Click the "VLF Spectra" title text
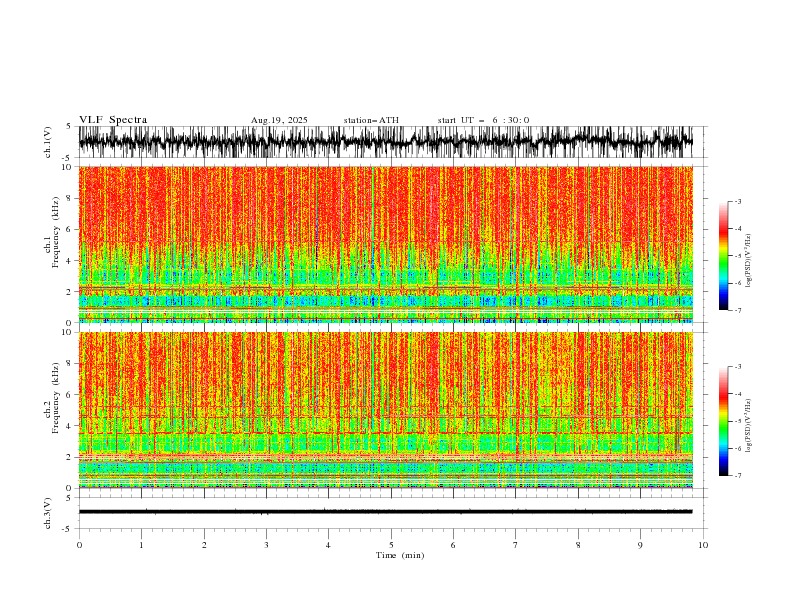792x612 pixels. (113, 120)
